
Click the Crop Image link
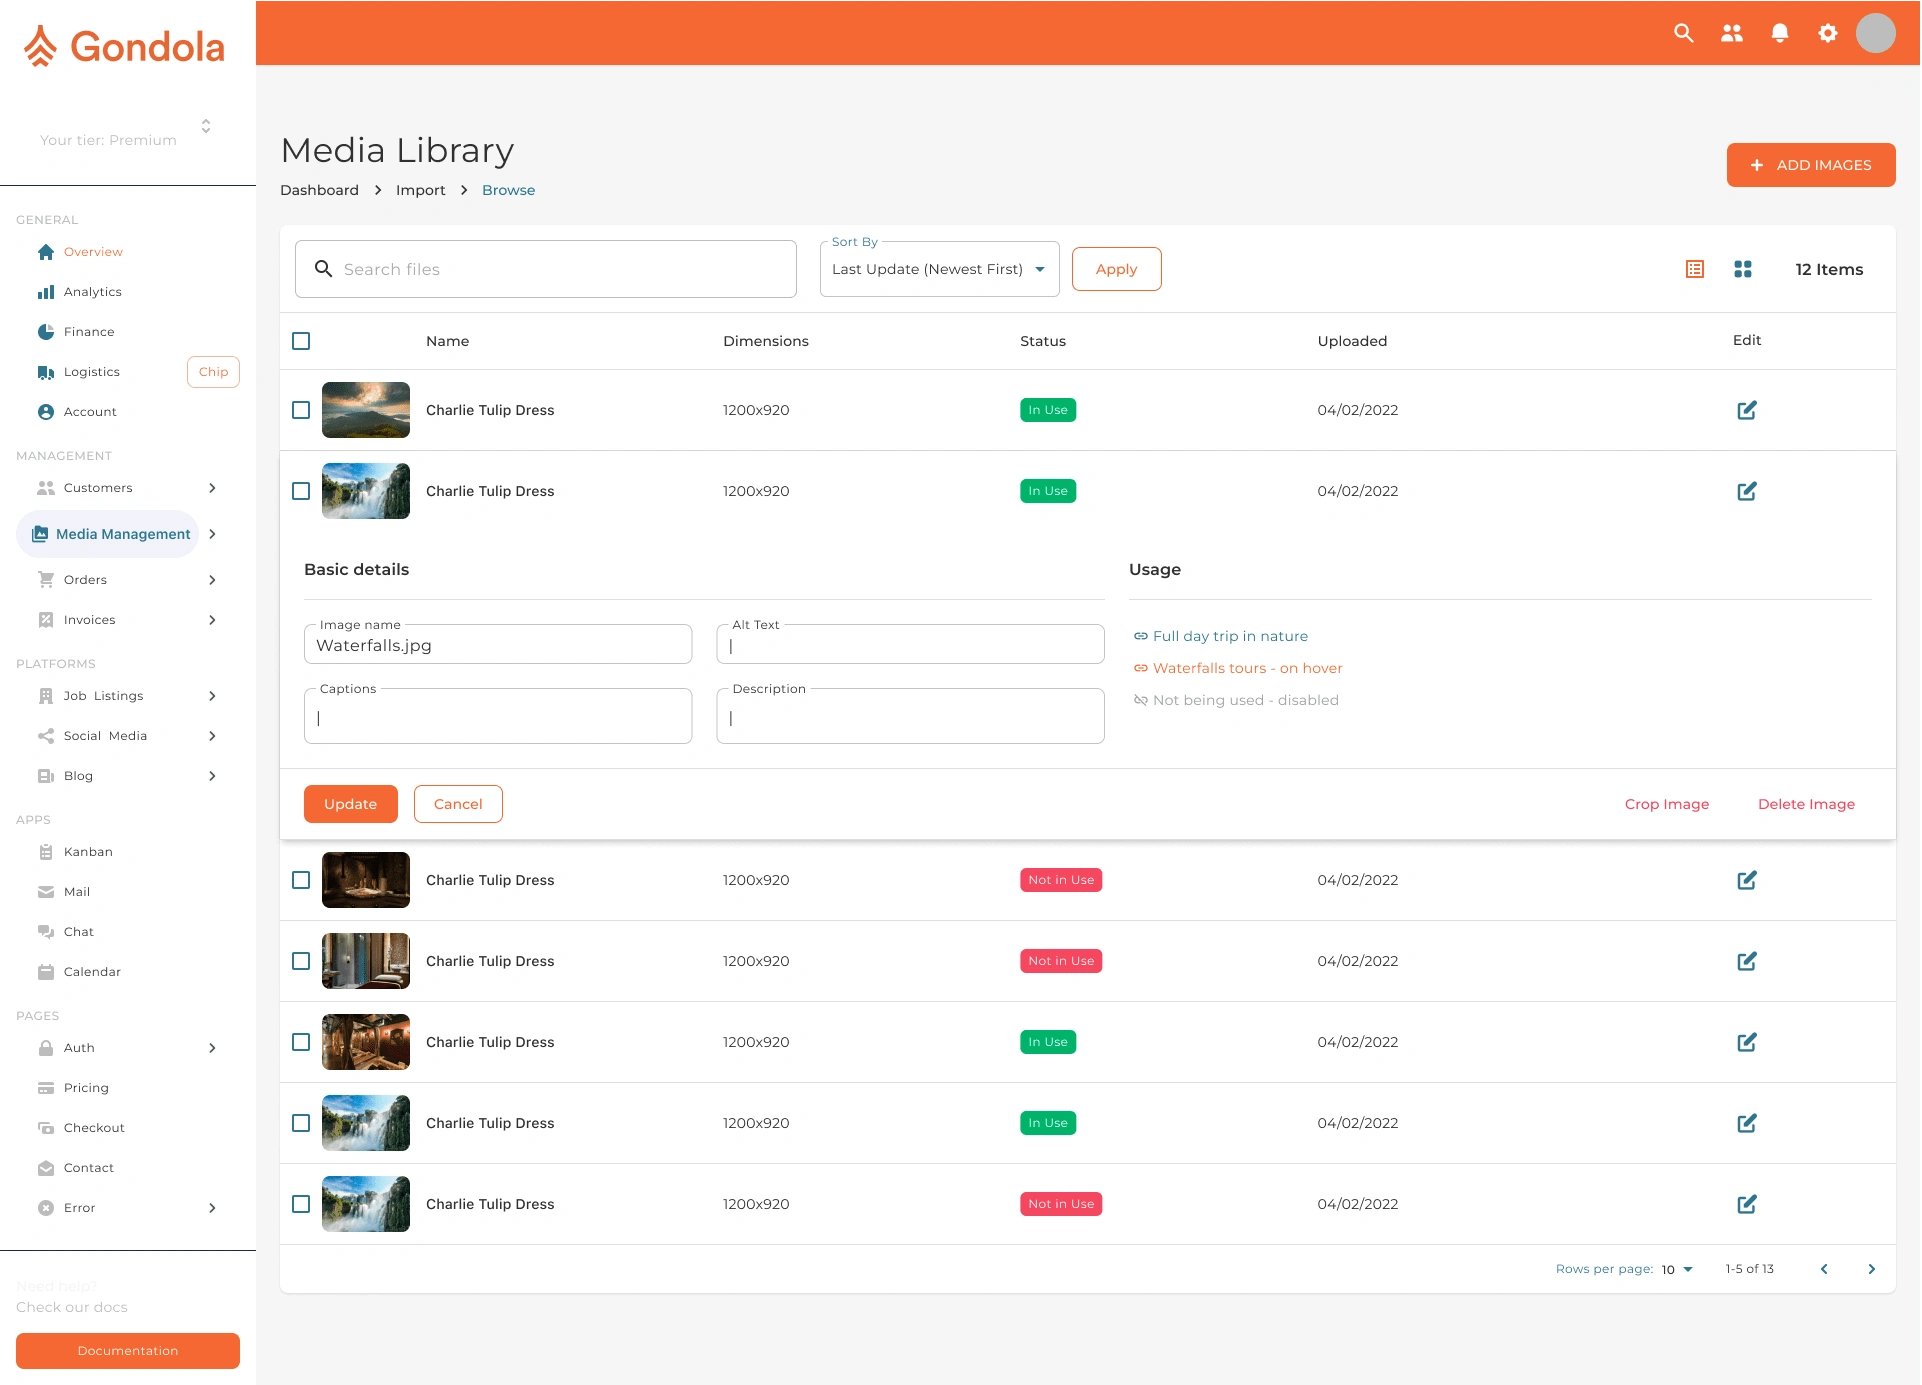point(1666,804)
